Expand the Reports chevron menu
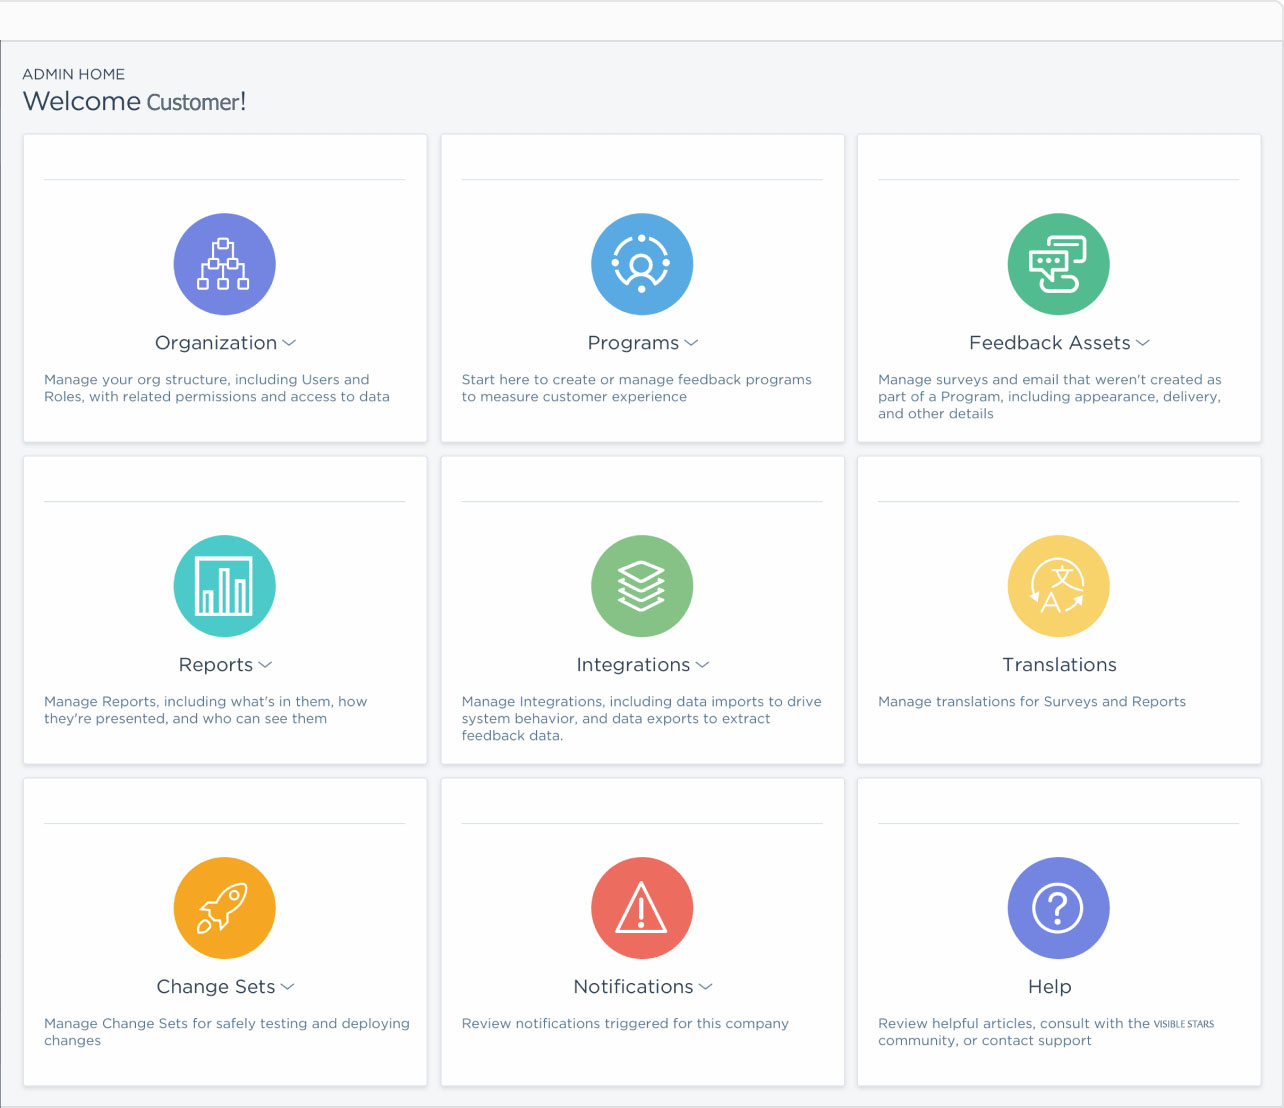 pyautogui.click(x=265, y=665)
